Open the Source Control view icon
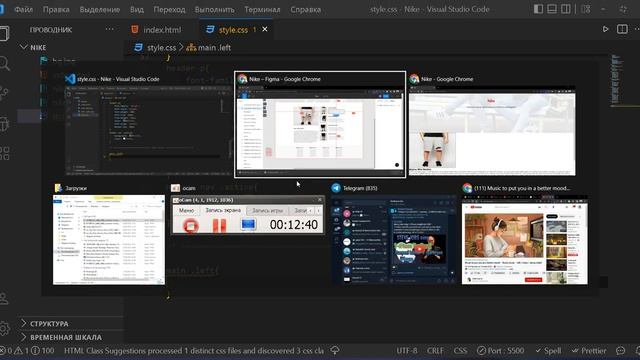The width and height of the screenshot is (640, 360). (4, 93)
